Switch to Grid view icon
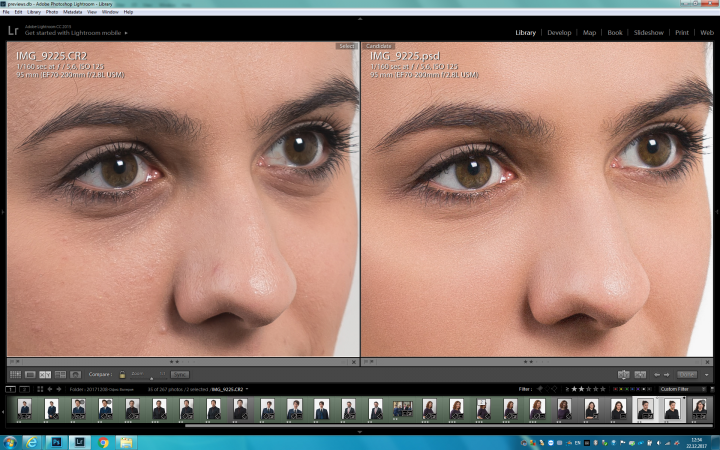The height and width of the screenshot is (450, 720). (x=15, y=375)
